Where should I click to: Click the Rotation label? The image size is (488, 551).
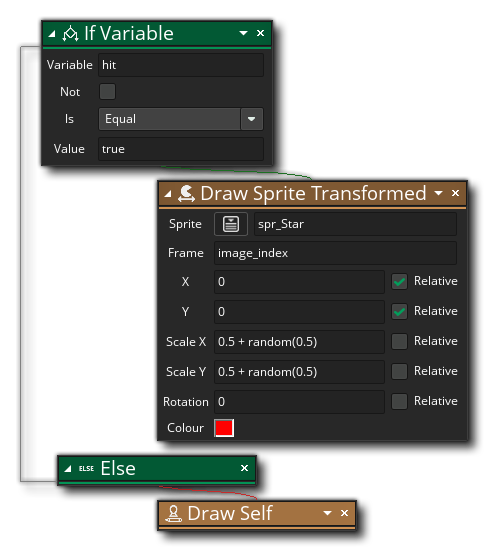tap(186, 402)
